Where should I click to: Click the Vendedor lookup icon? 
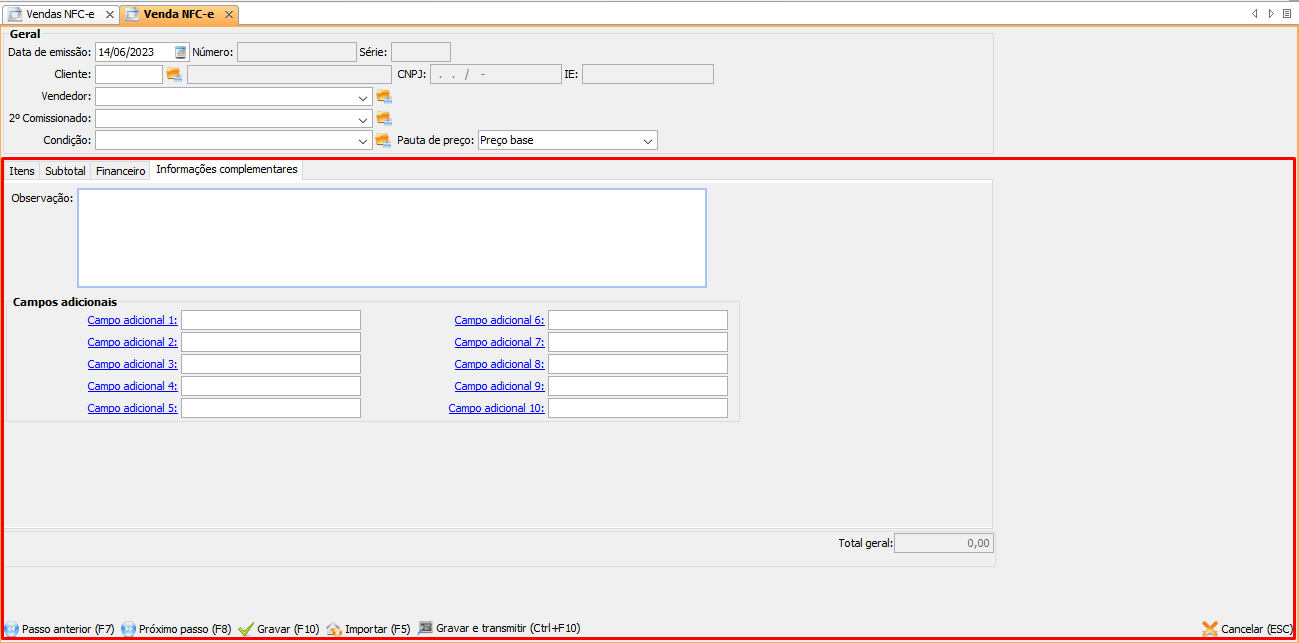(383, 97)
